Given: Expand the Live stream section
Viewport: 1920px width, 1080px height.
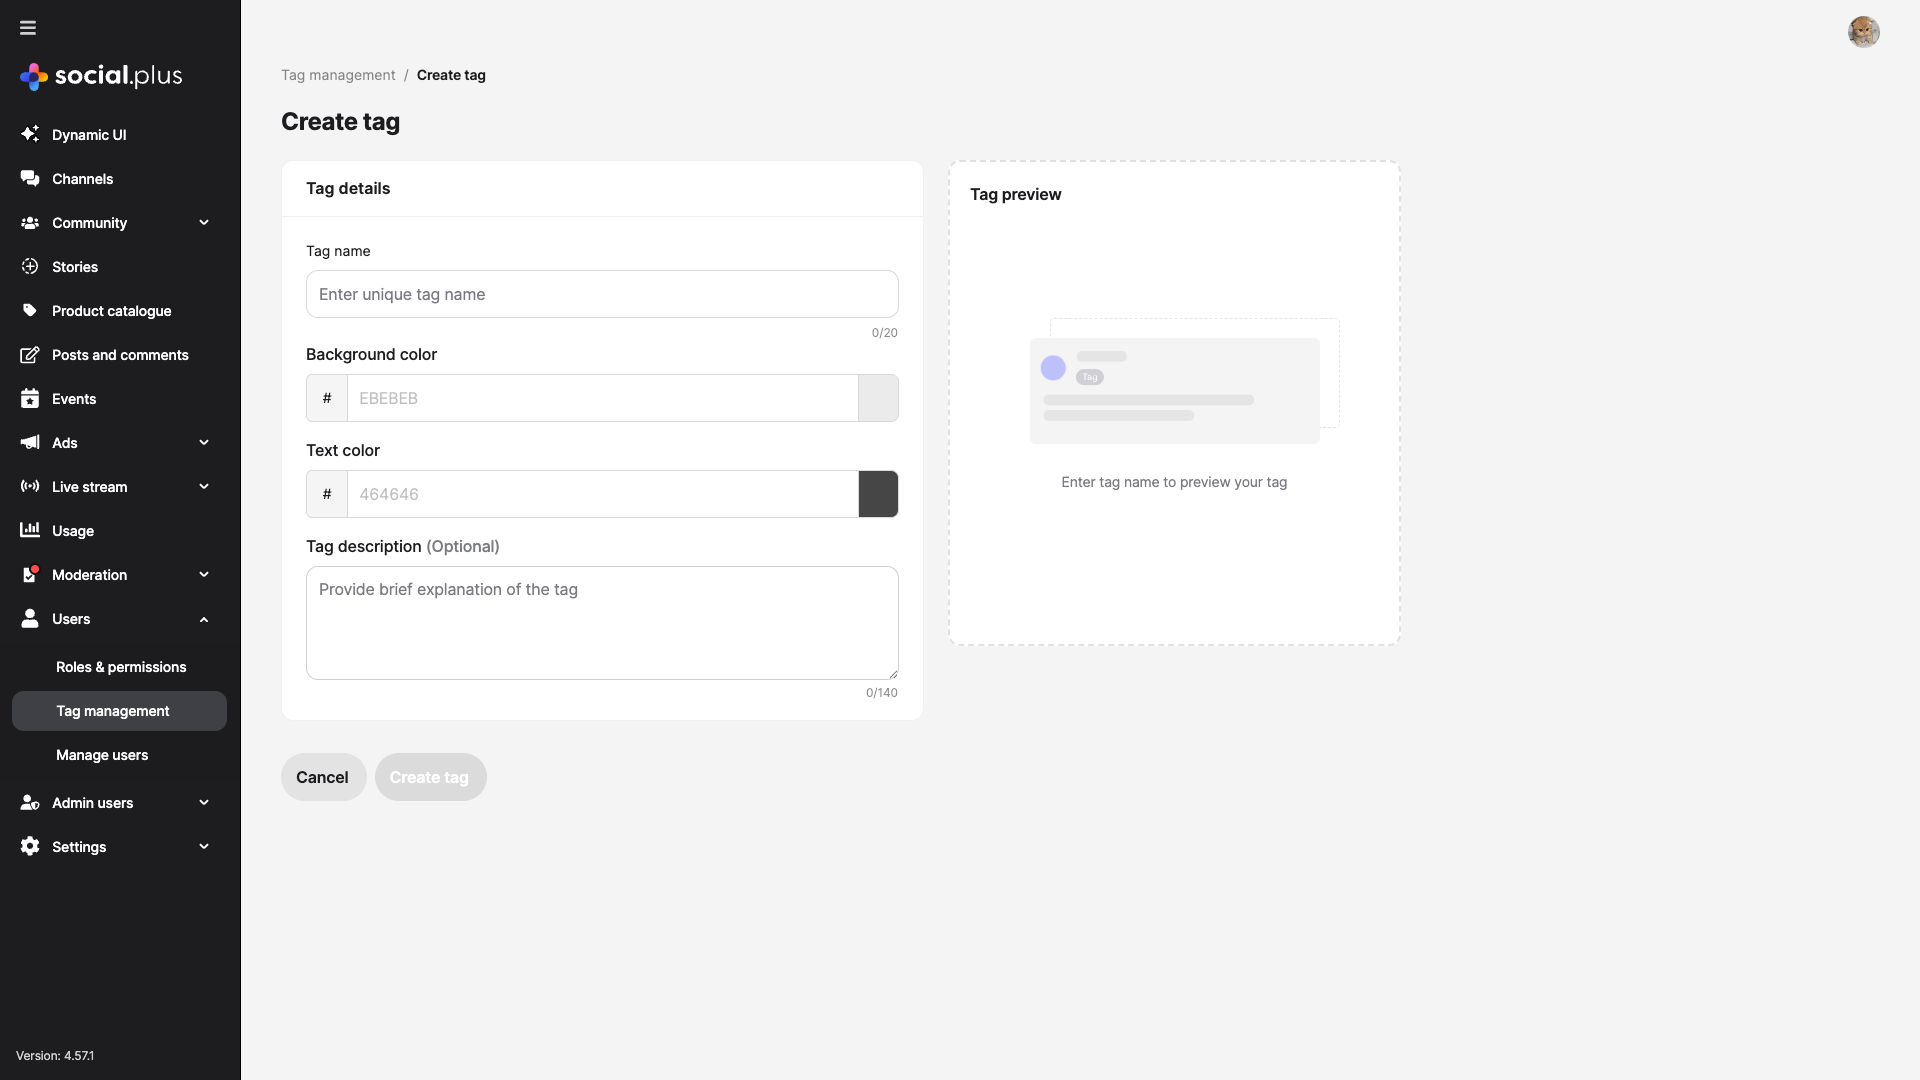Looking at the screenshot, I should point(204,486).
